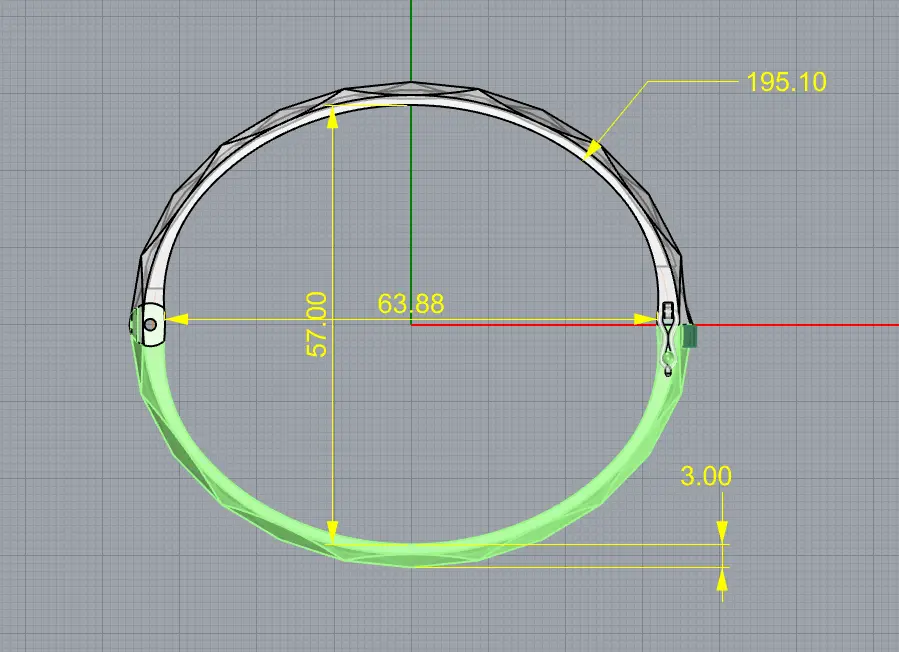Image resolution: width=899 pixels, height=652 pixels.
Task: Click the red X axis line
Action: click(x=800, y=324)
